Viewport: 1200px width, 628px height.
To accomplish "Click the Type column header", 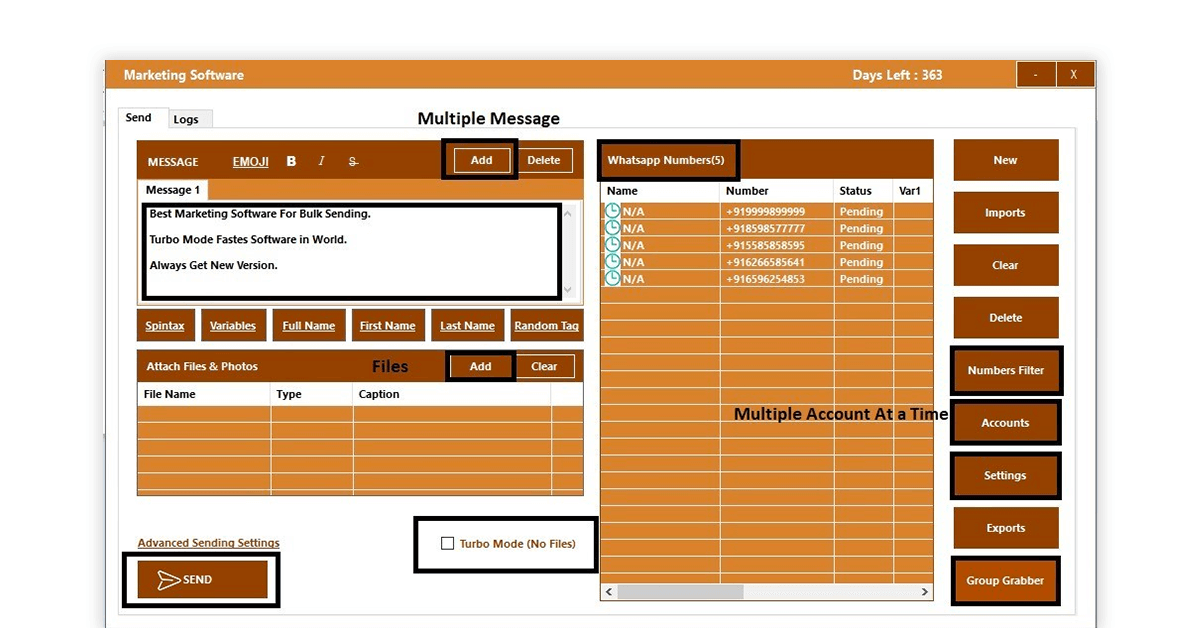I will (312, 394).
